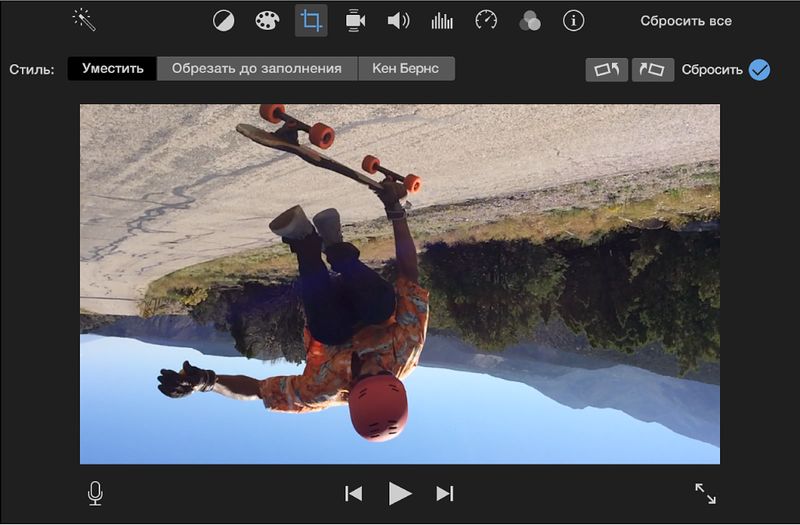
Task: Rotate the clip clockwise
Action: coord(652,70)
